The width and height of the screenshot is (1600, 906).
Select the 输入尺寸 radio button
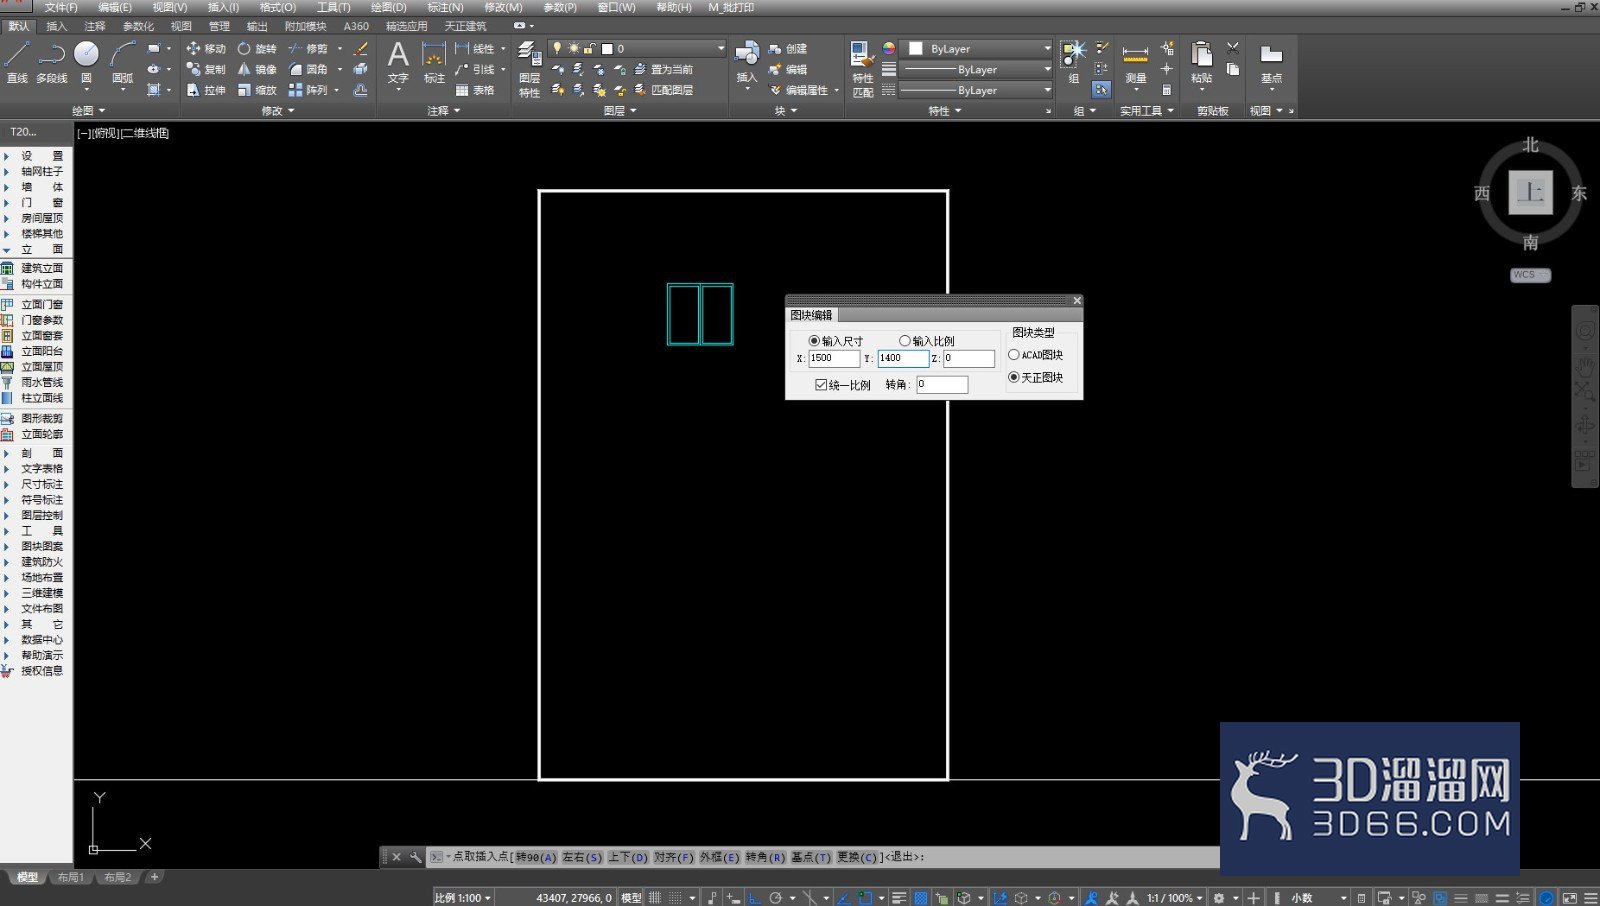814,341
